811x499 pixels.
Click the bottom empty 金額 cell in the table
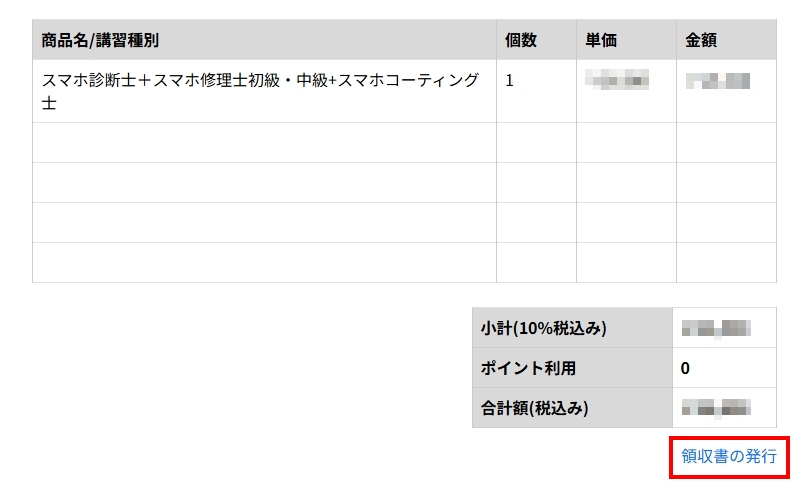(726, 263)
